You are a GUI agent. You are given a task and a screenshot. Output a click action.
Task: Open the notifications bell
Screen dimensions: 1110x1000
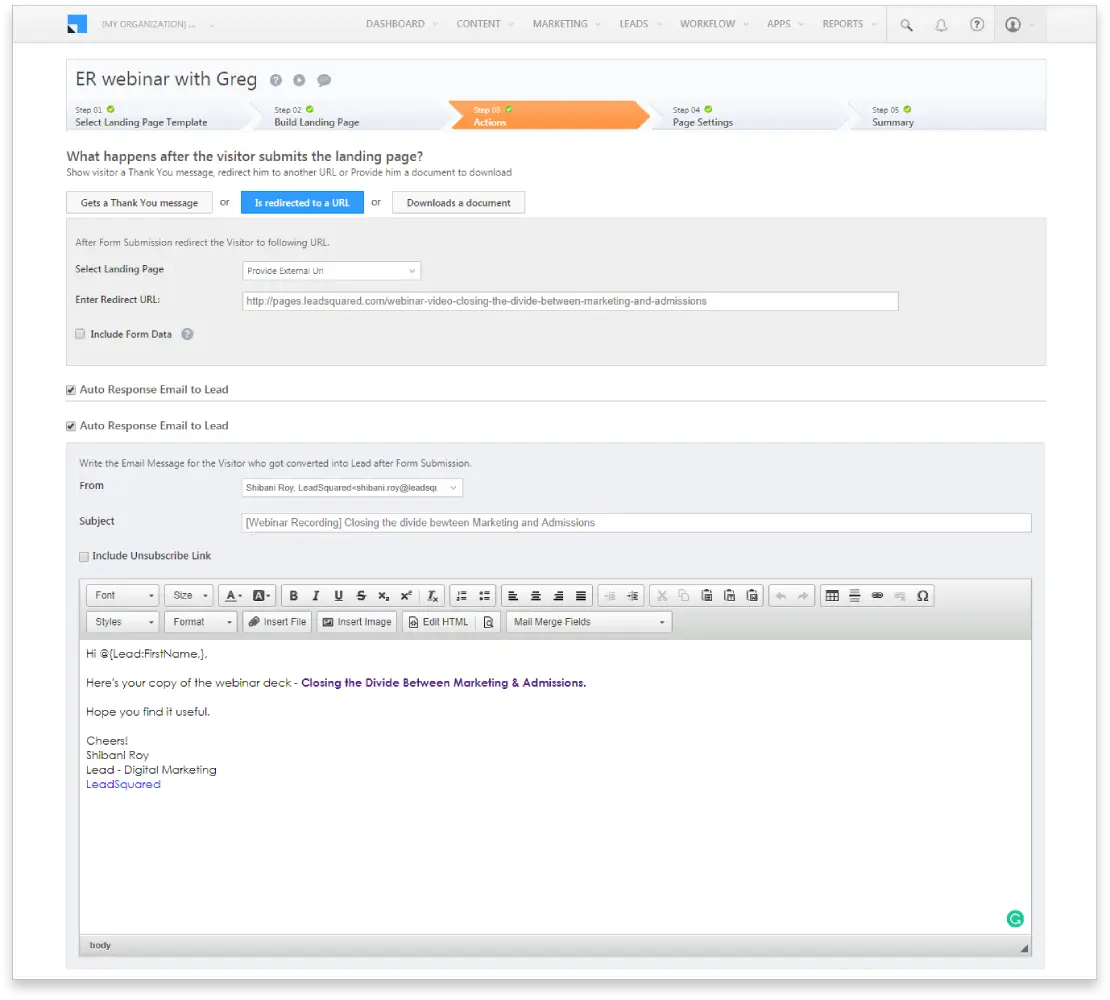[941, 25]
